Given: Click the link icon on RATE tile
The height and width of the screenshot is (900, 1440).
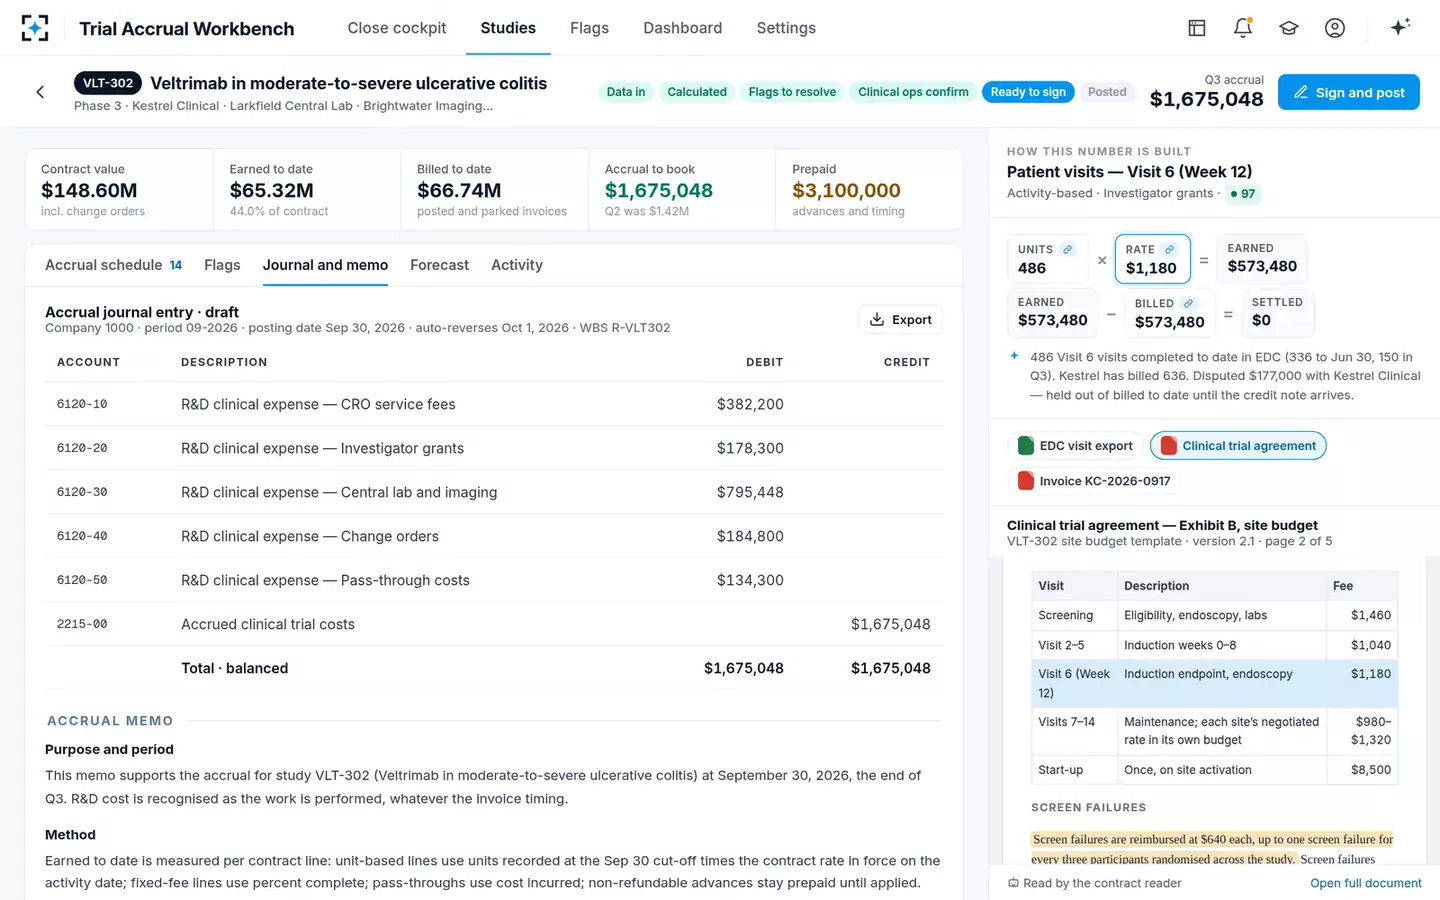Looking at the screenshot, I should [1169, 250].
